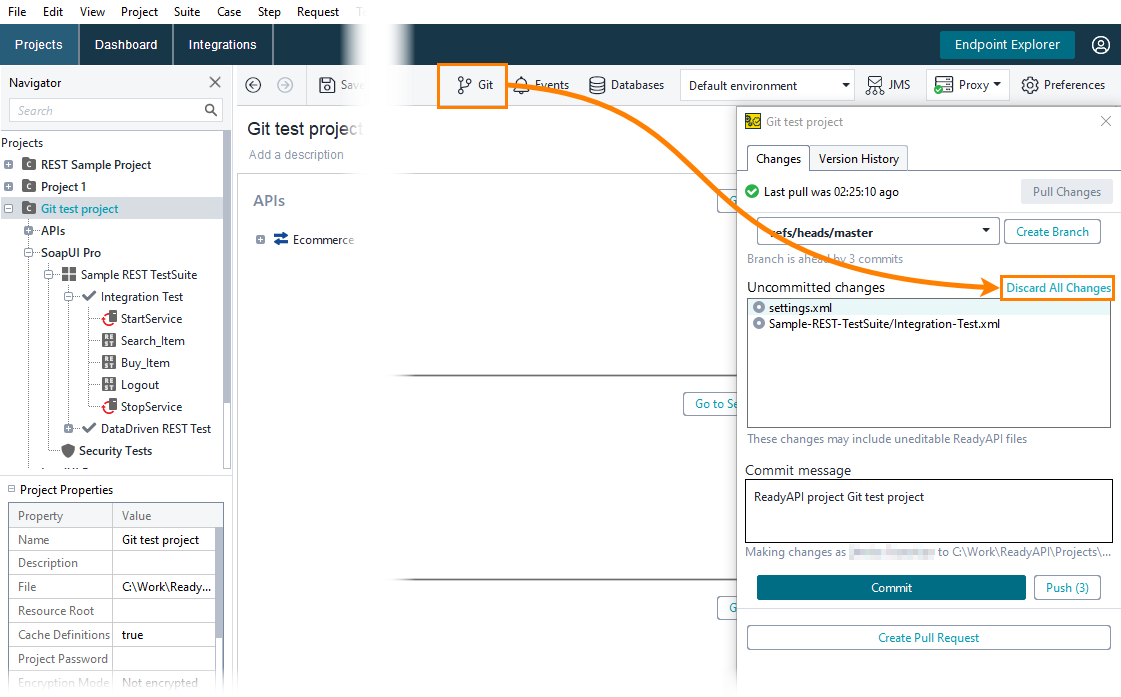Go back with the left arrow icon
Image resolution: width=1121 pixels, height=697 pixels.
(253, 85)
